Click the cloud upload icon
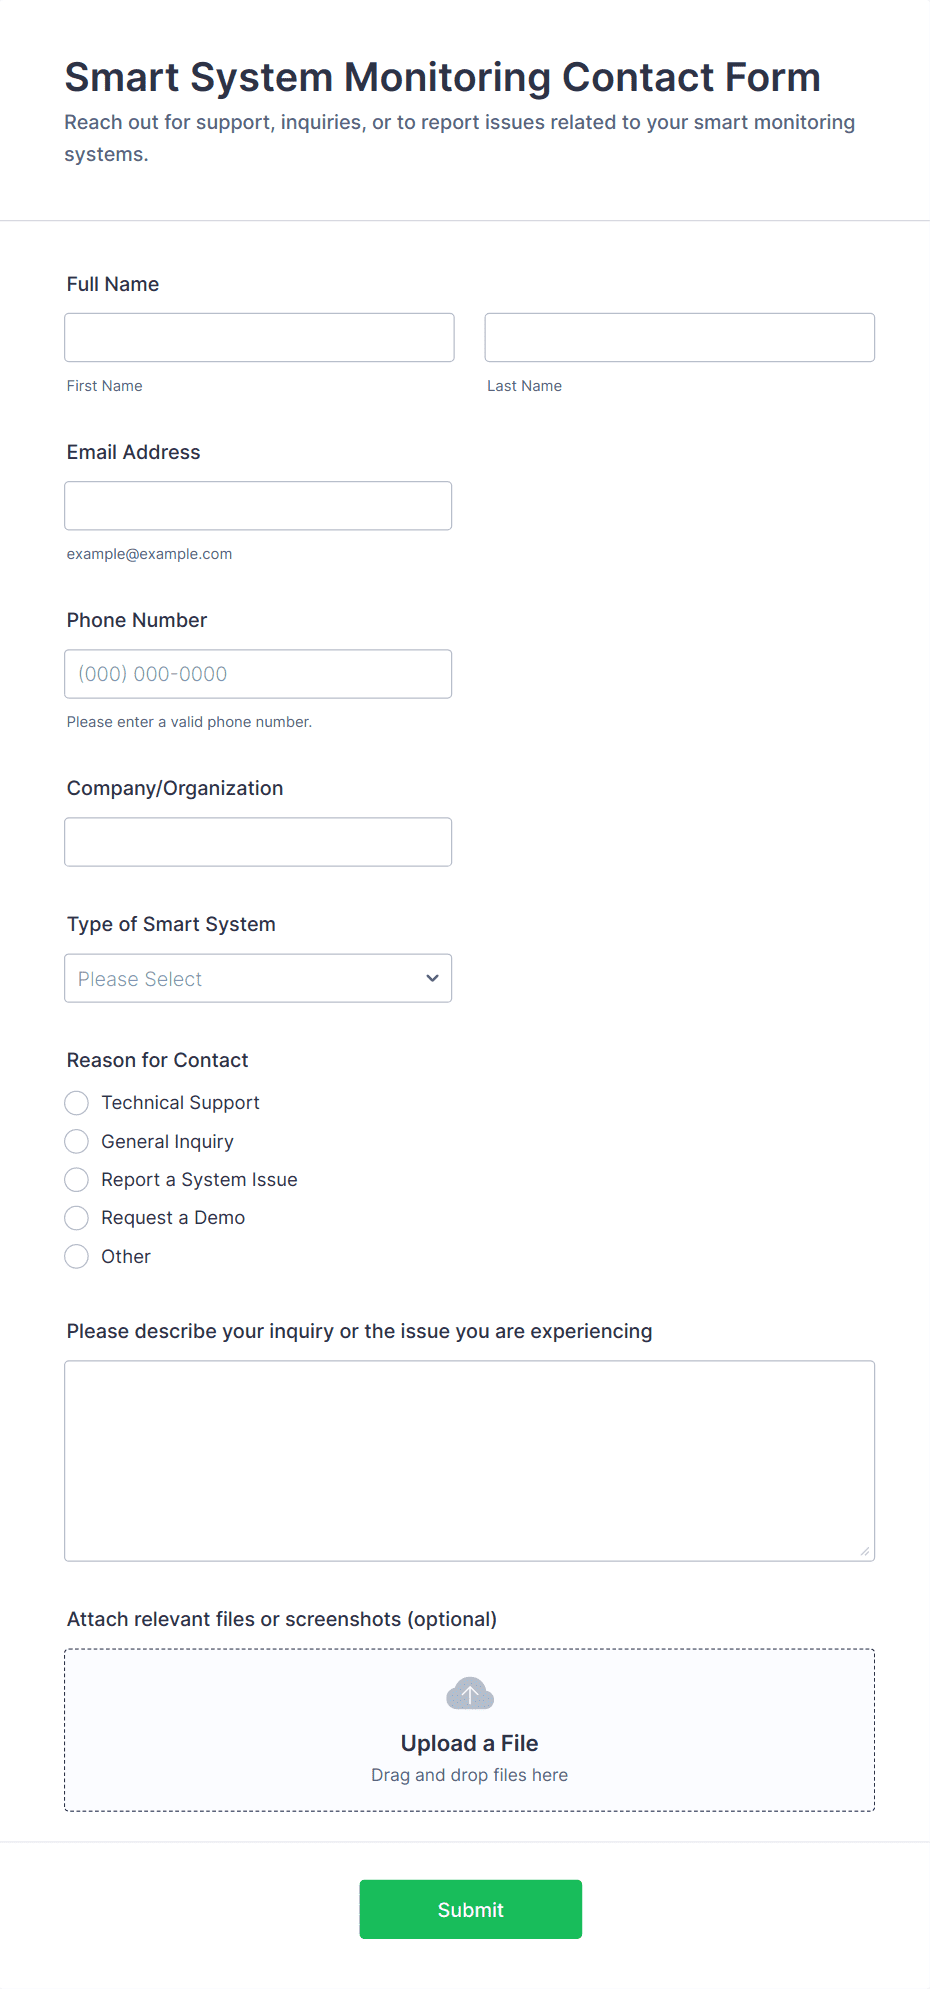 click(x=469, y=1694)
